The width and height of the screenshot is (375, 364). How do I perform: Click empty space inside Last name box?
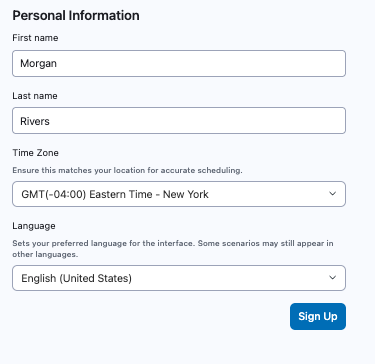200,120
